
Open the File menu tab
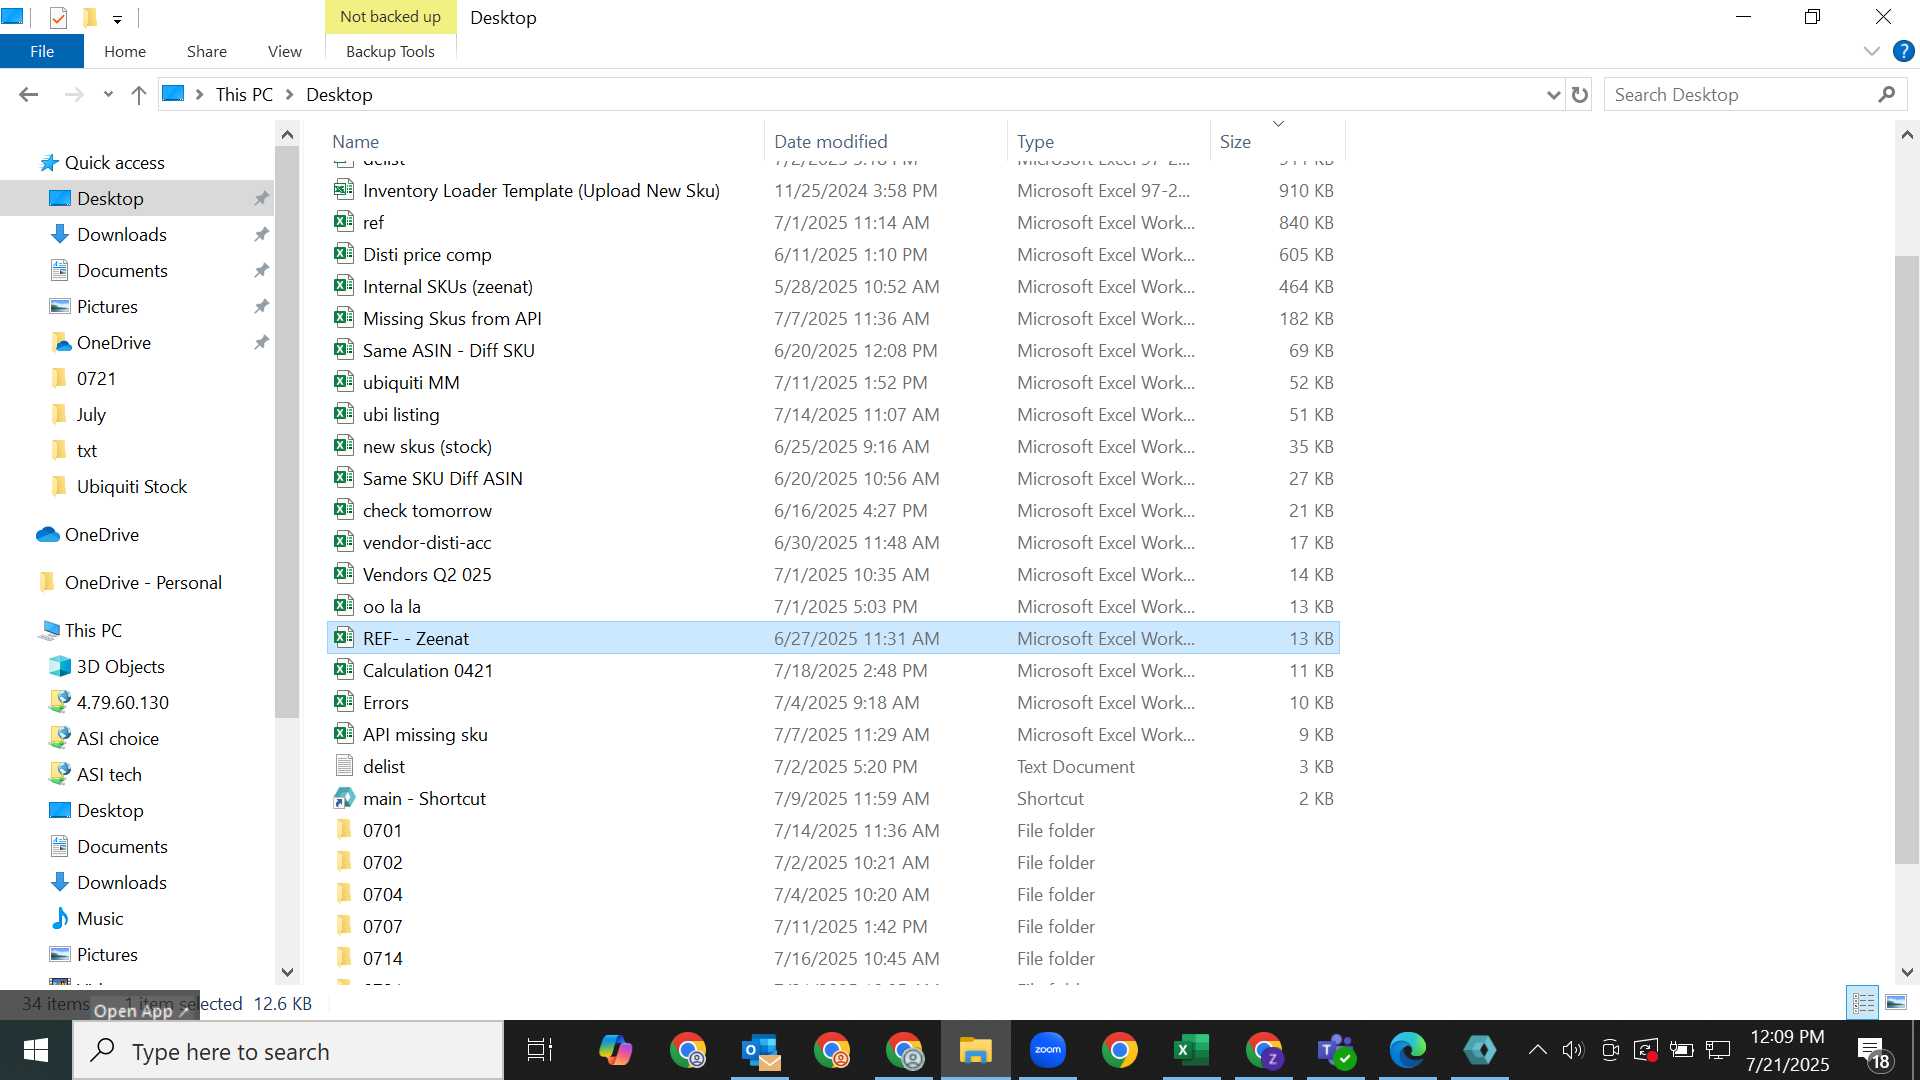pyautogui.click(x=42, y=51)
